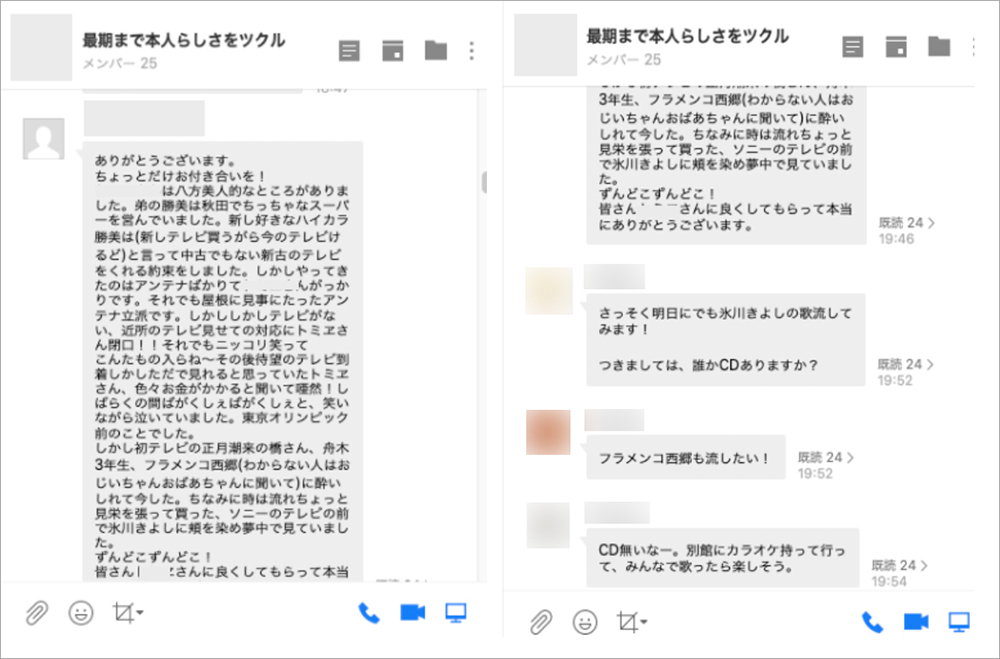Image resolution: width=1000 pixels, height=659 pixels.
Task: Open the three-dot more menu in left header
Action: [x=472, y=51]
